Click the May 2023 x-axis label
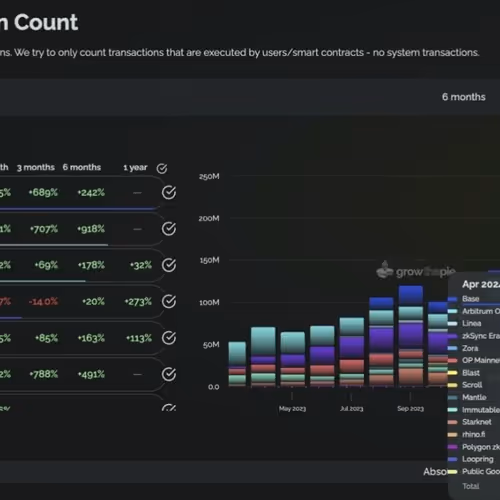 tap(292, 409)
